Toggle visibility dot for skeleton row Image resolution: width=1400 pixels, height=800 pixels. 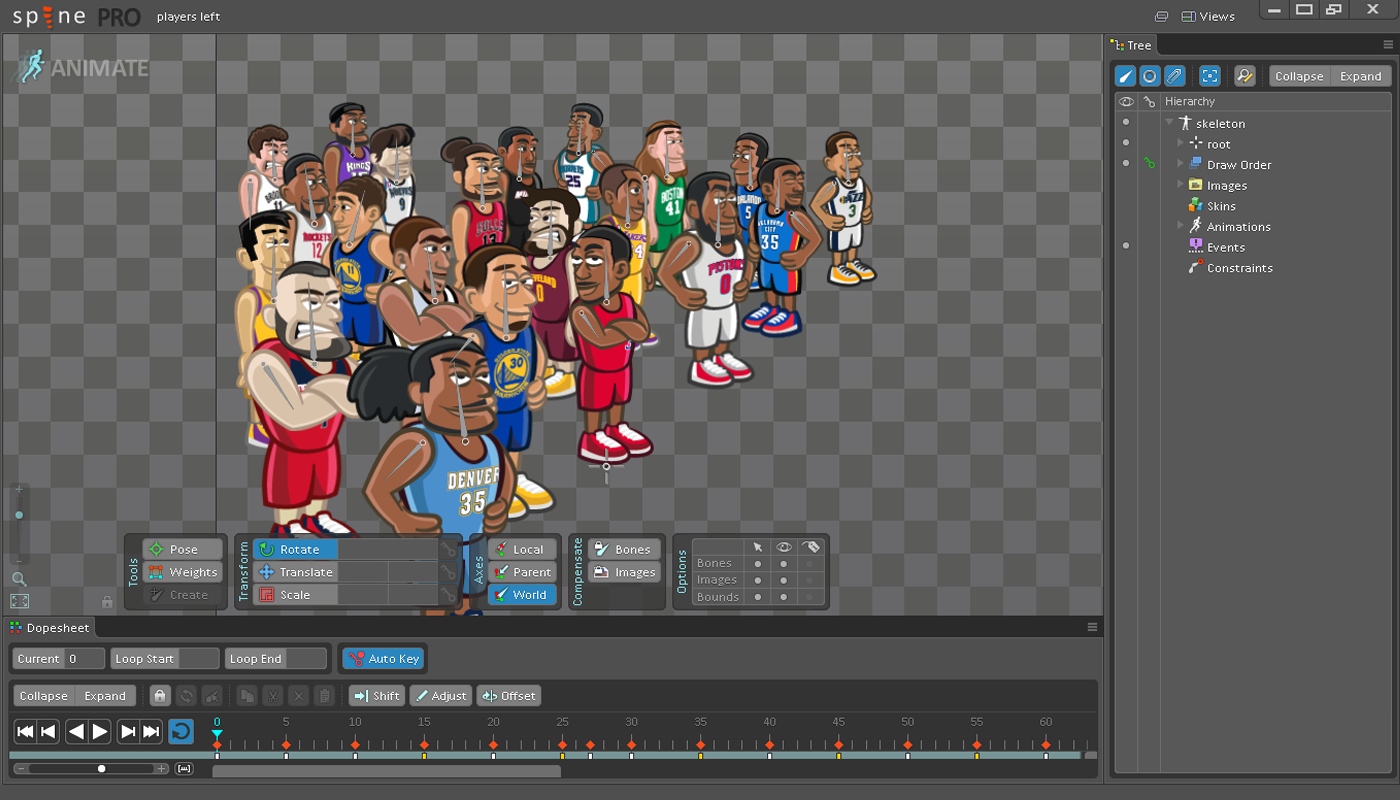[1126, 123]
